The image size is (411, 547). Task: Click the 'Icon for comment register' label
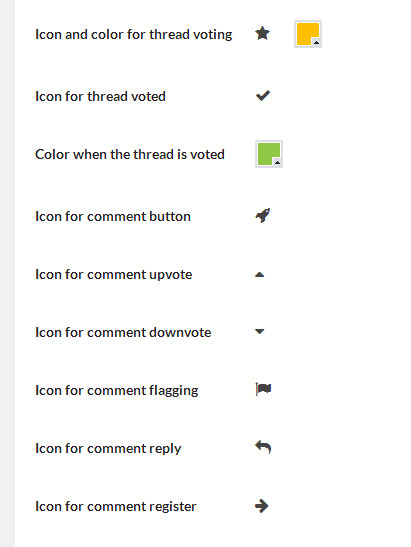pos(116,507)
